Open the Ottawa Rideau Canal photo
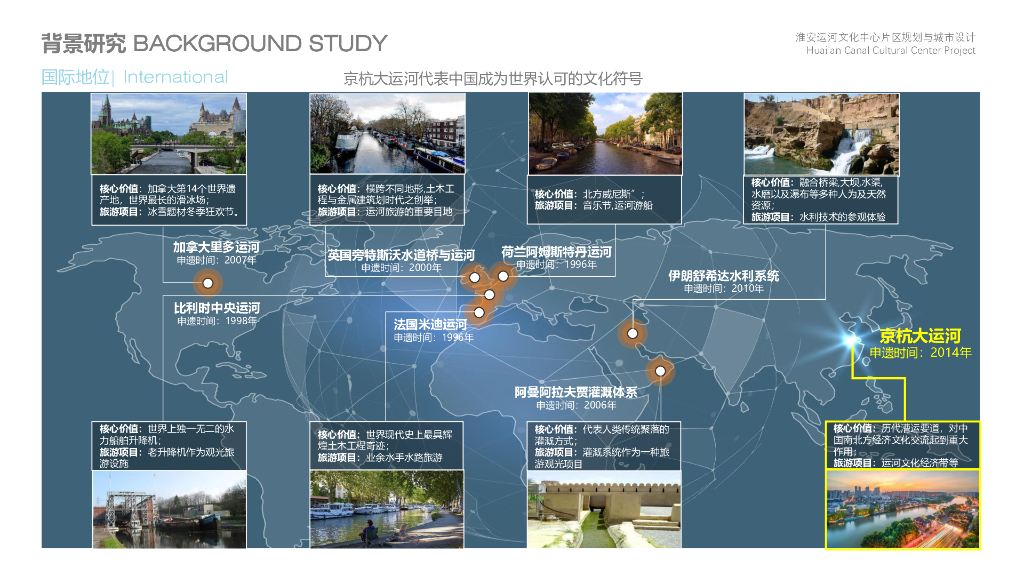Viewport: 1024px width, 576px height. click(x=168, y=133)
